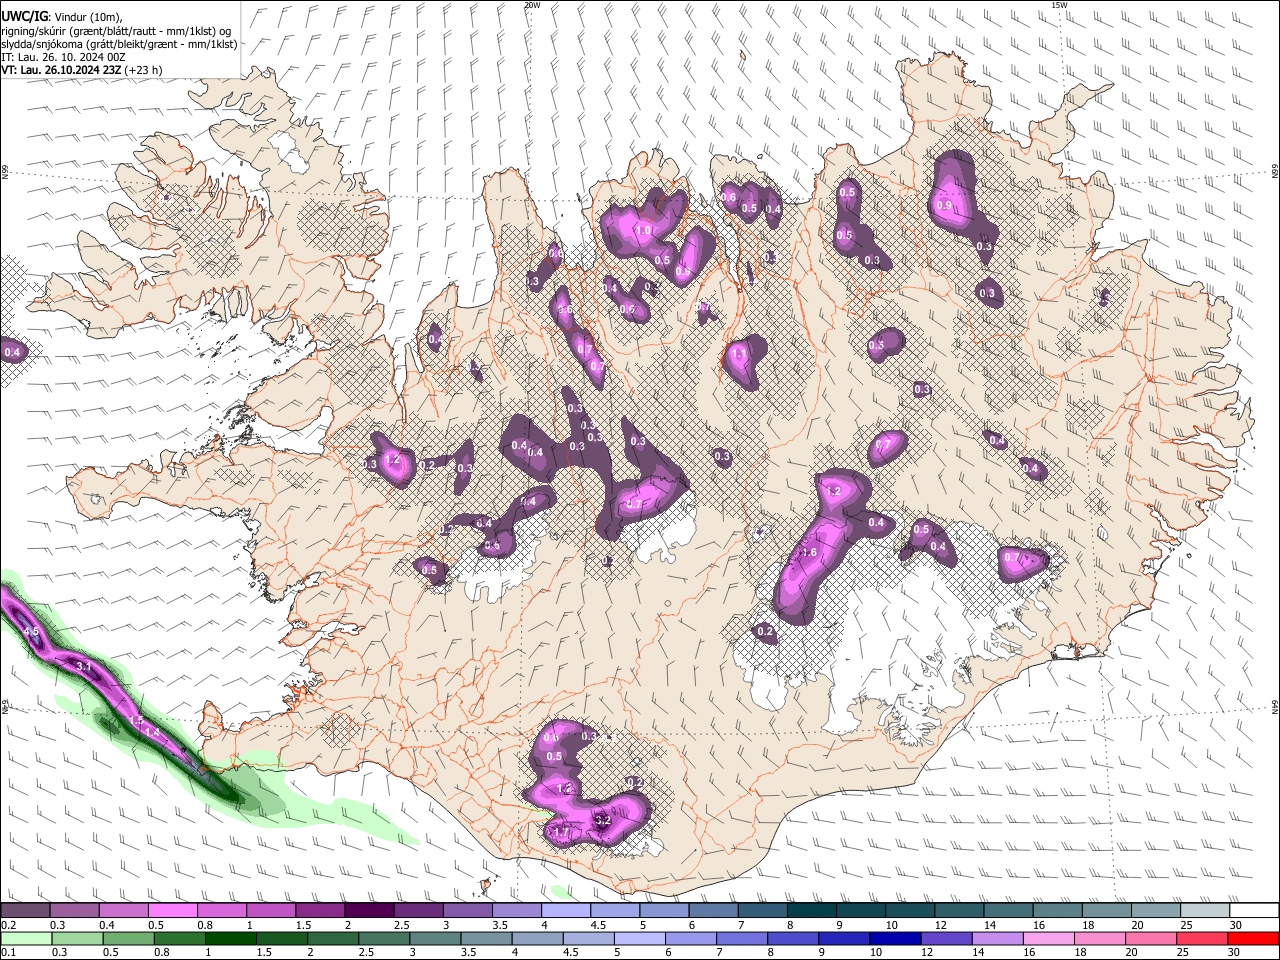
Task: Click the '1.7' snowfall value on the map
Action: (x=561, y=832)
